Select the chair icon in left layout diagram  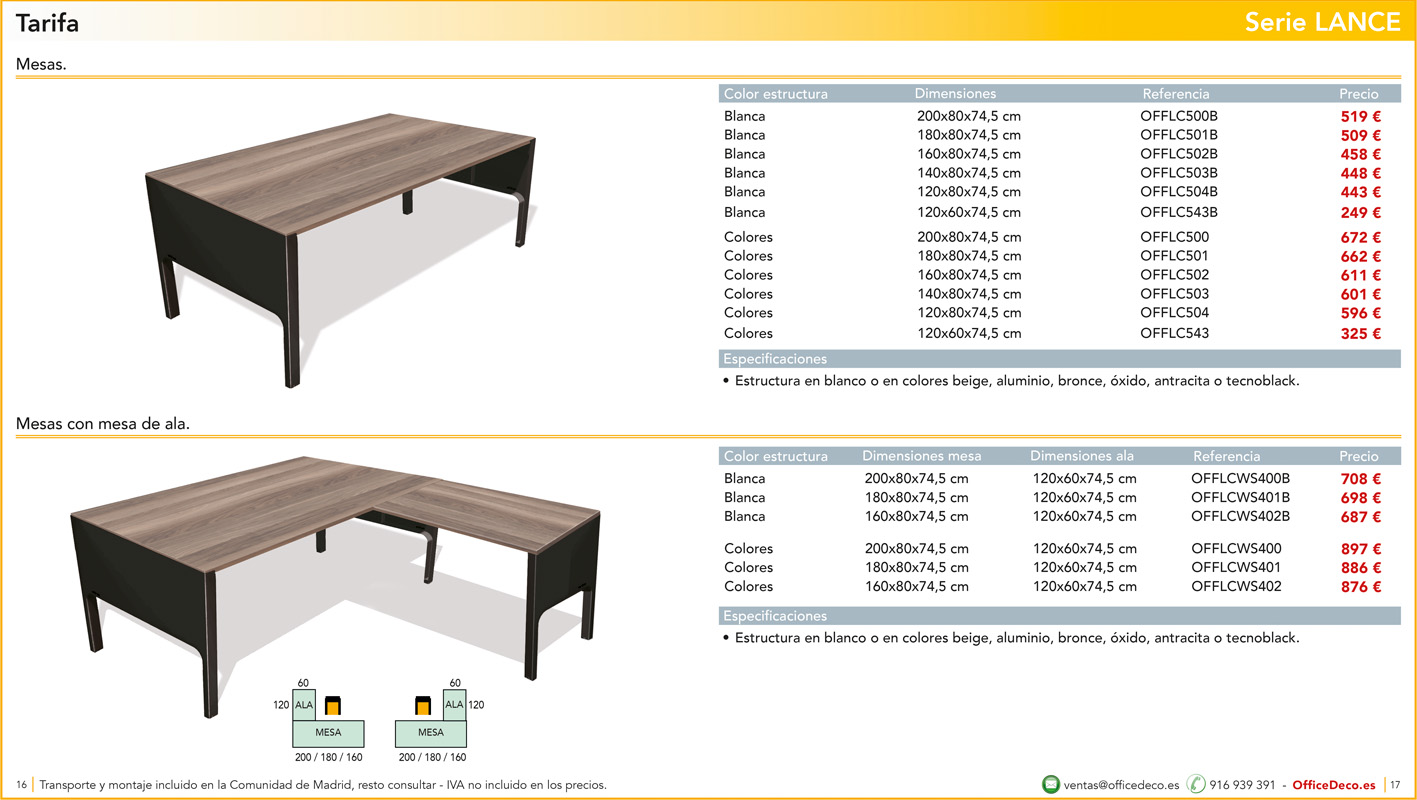[333, 704]
